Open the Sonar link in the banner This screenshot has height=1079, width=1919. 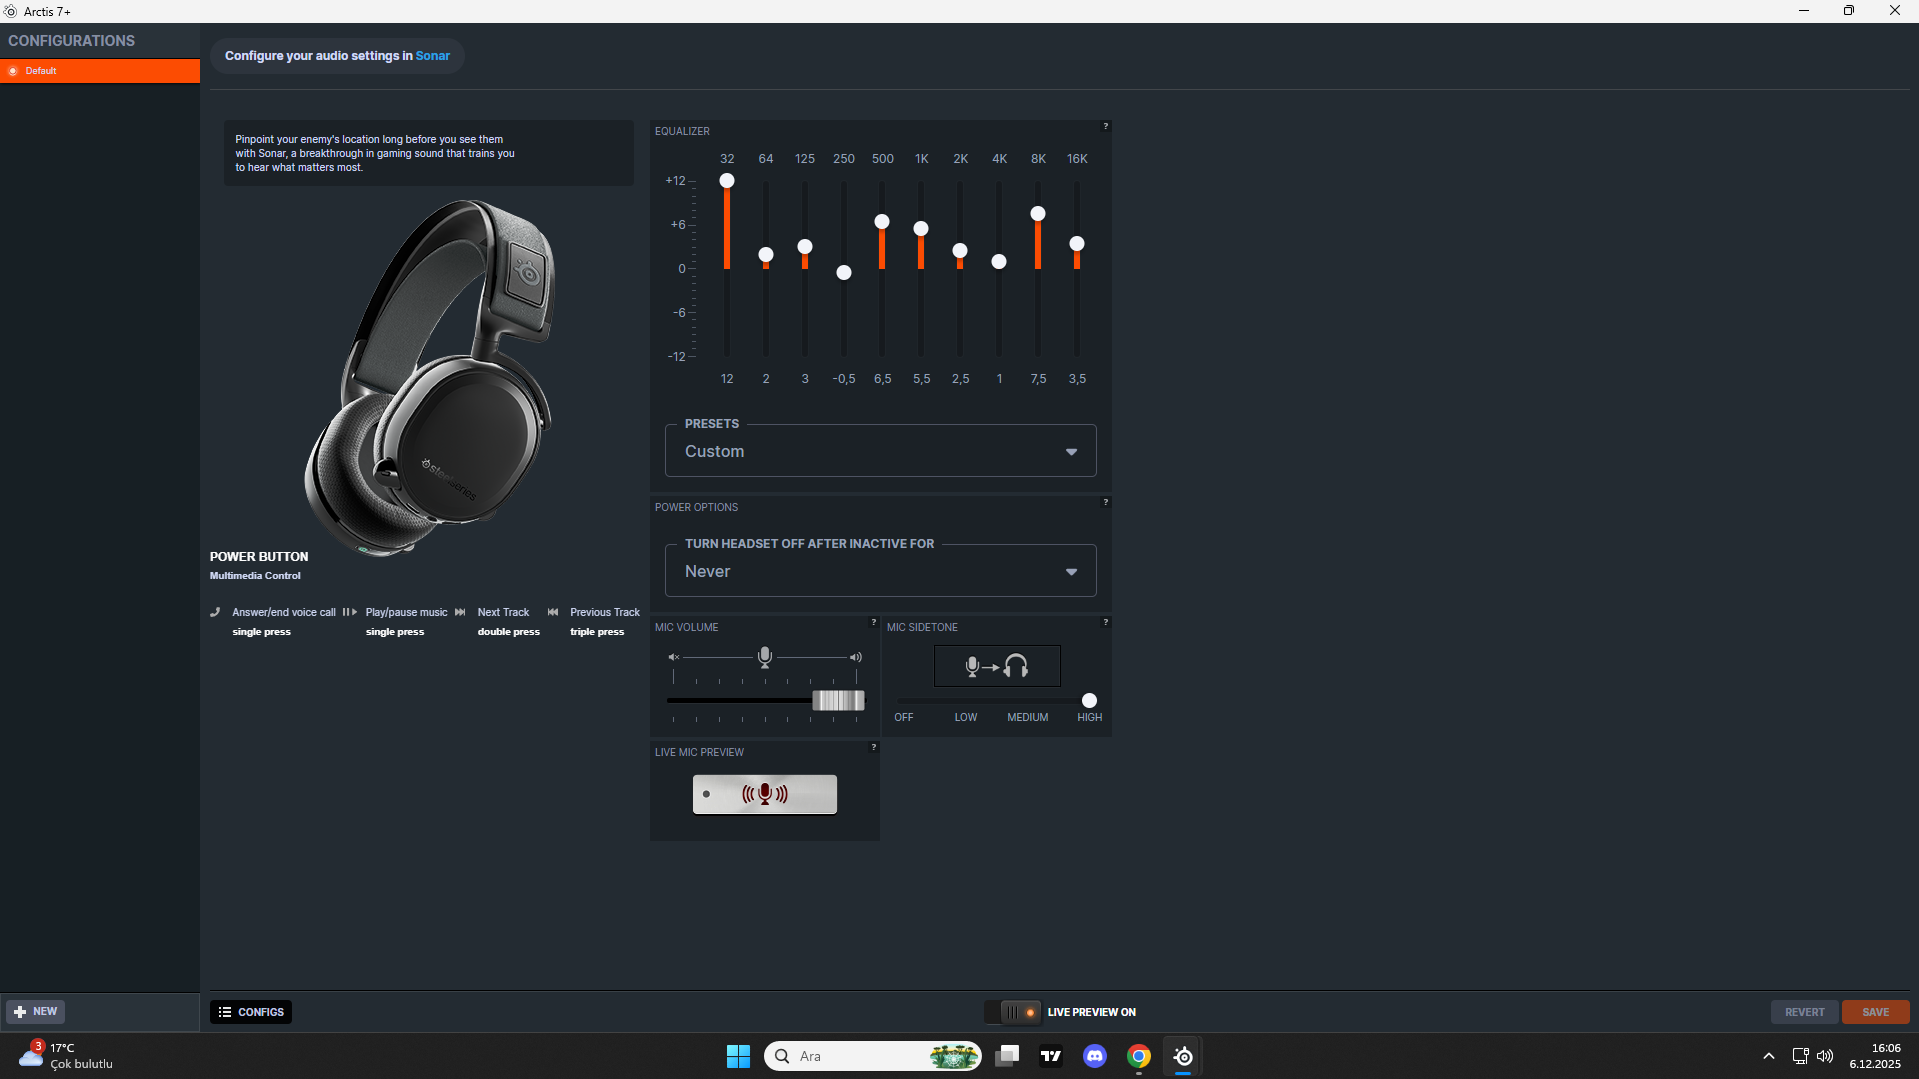coord(433,56)
